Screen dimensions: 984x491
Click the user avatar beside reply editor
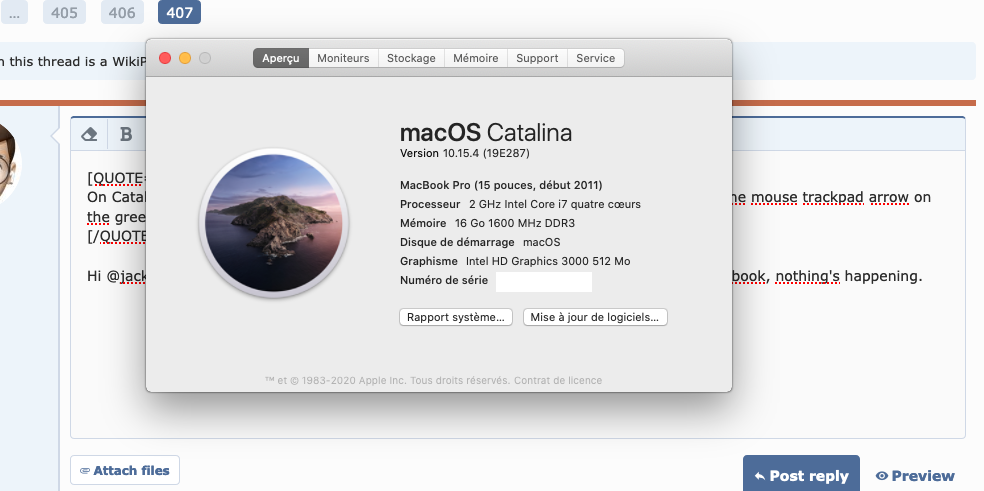[x=9, y=165]
